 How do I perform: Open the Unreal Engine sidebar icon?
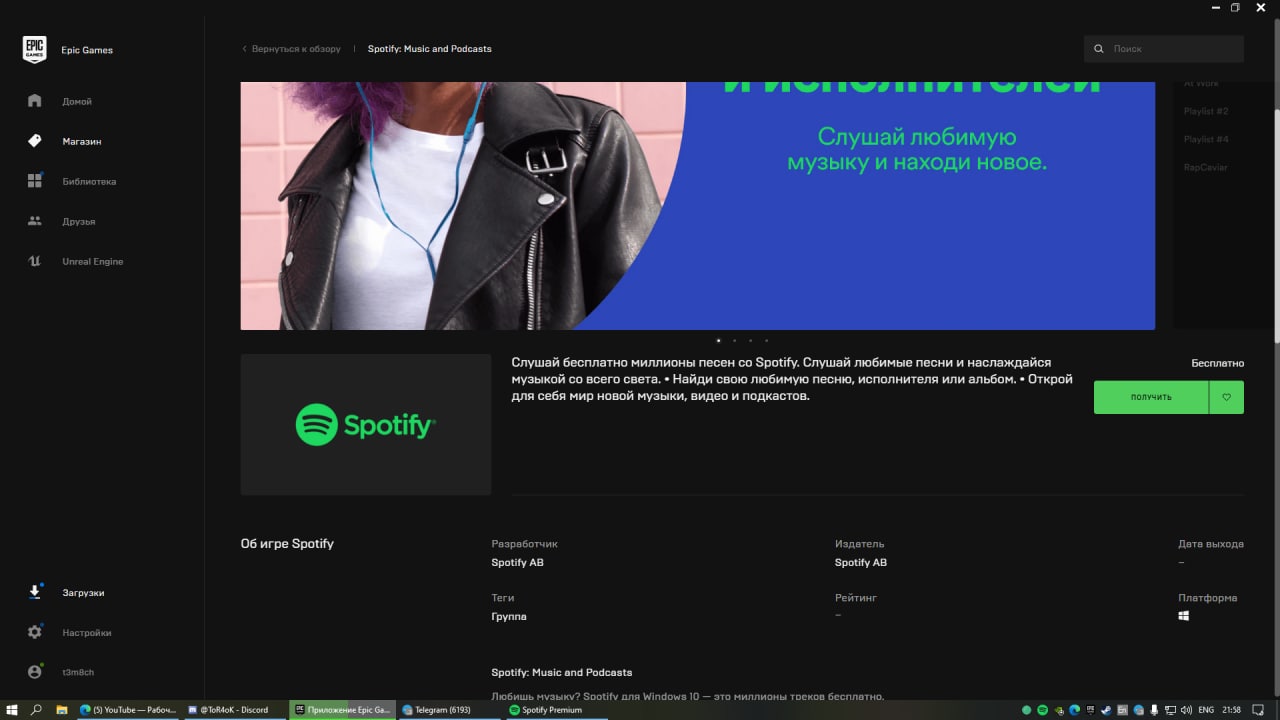coord(35,261)
